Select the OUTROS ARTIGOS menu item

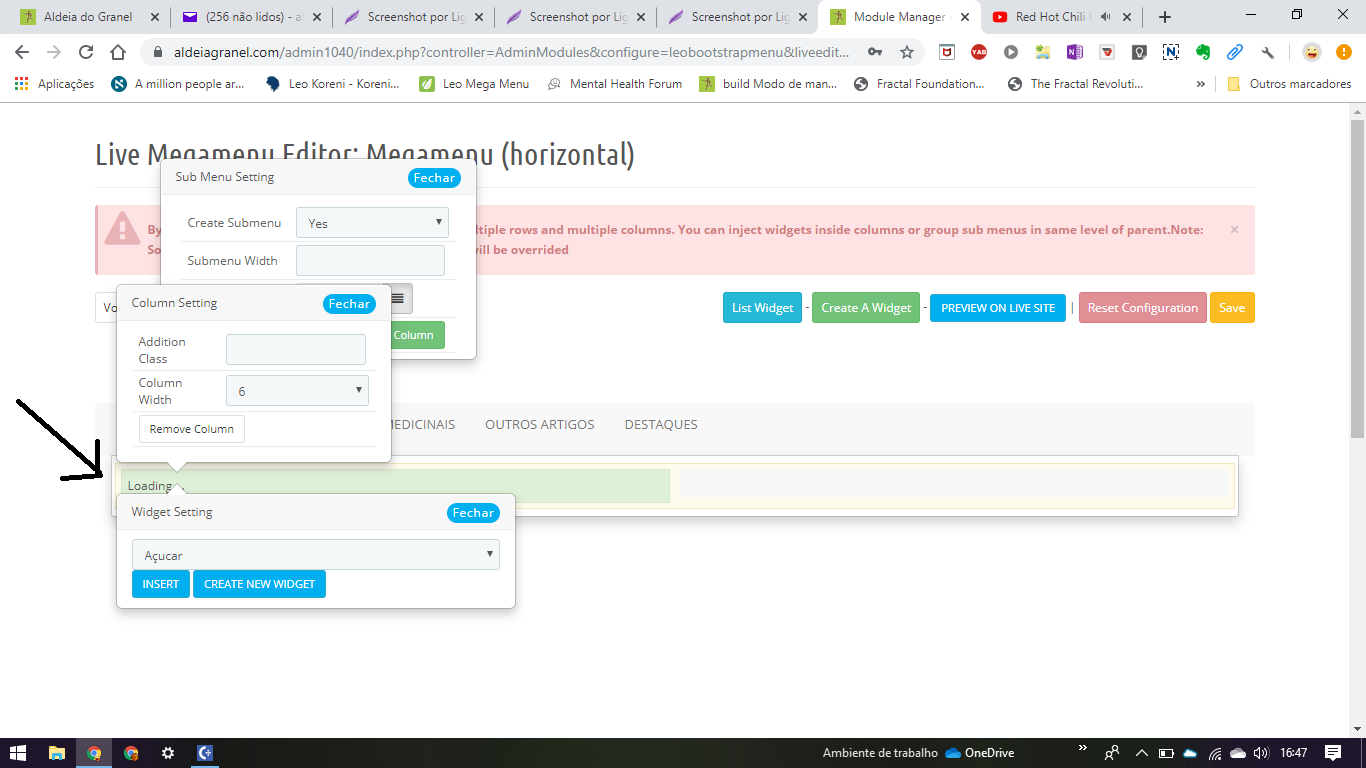[540, 425]
